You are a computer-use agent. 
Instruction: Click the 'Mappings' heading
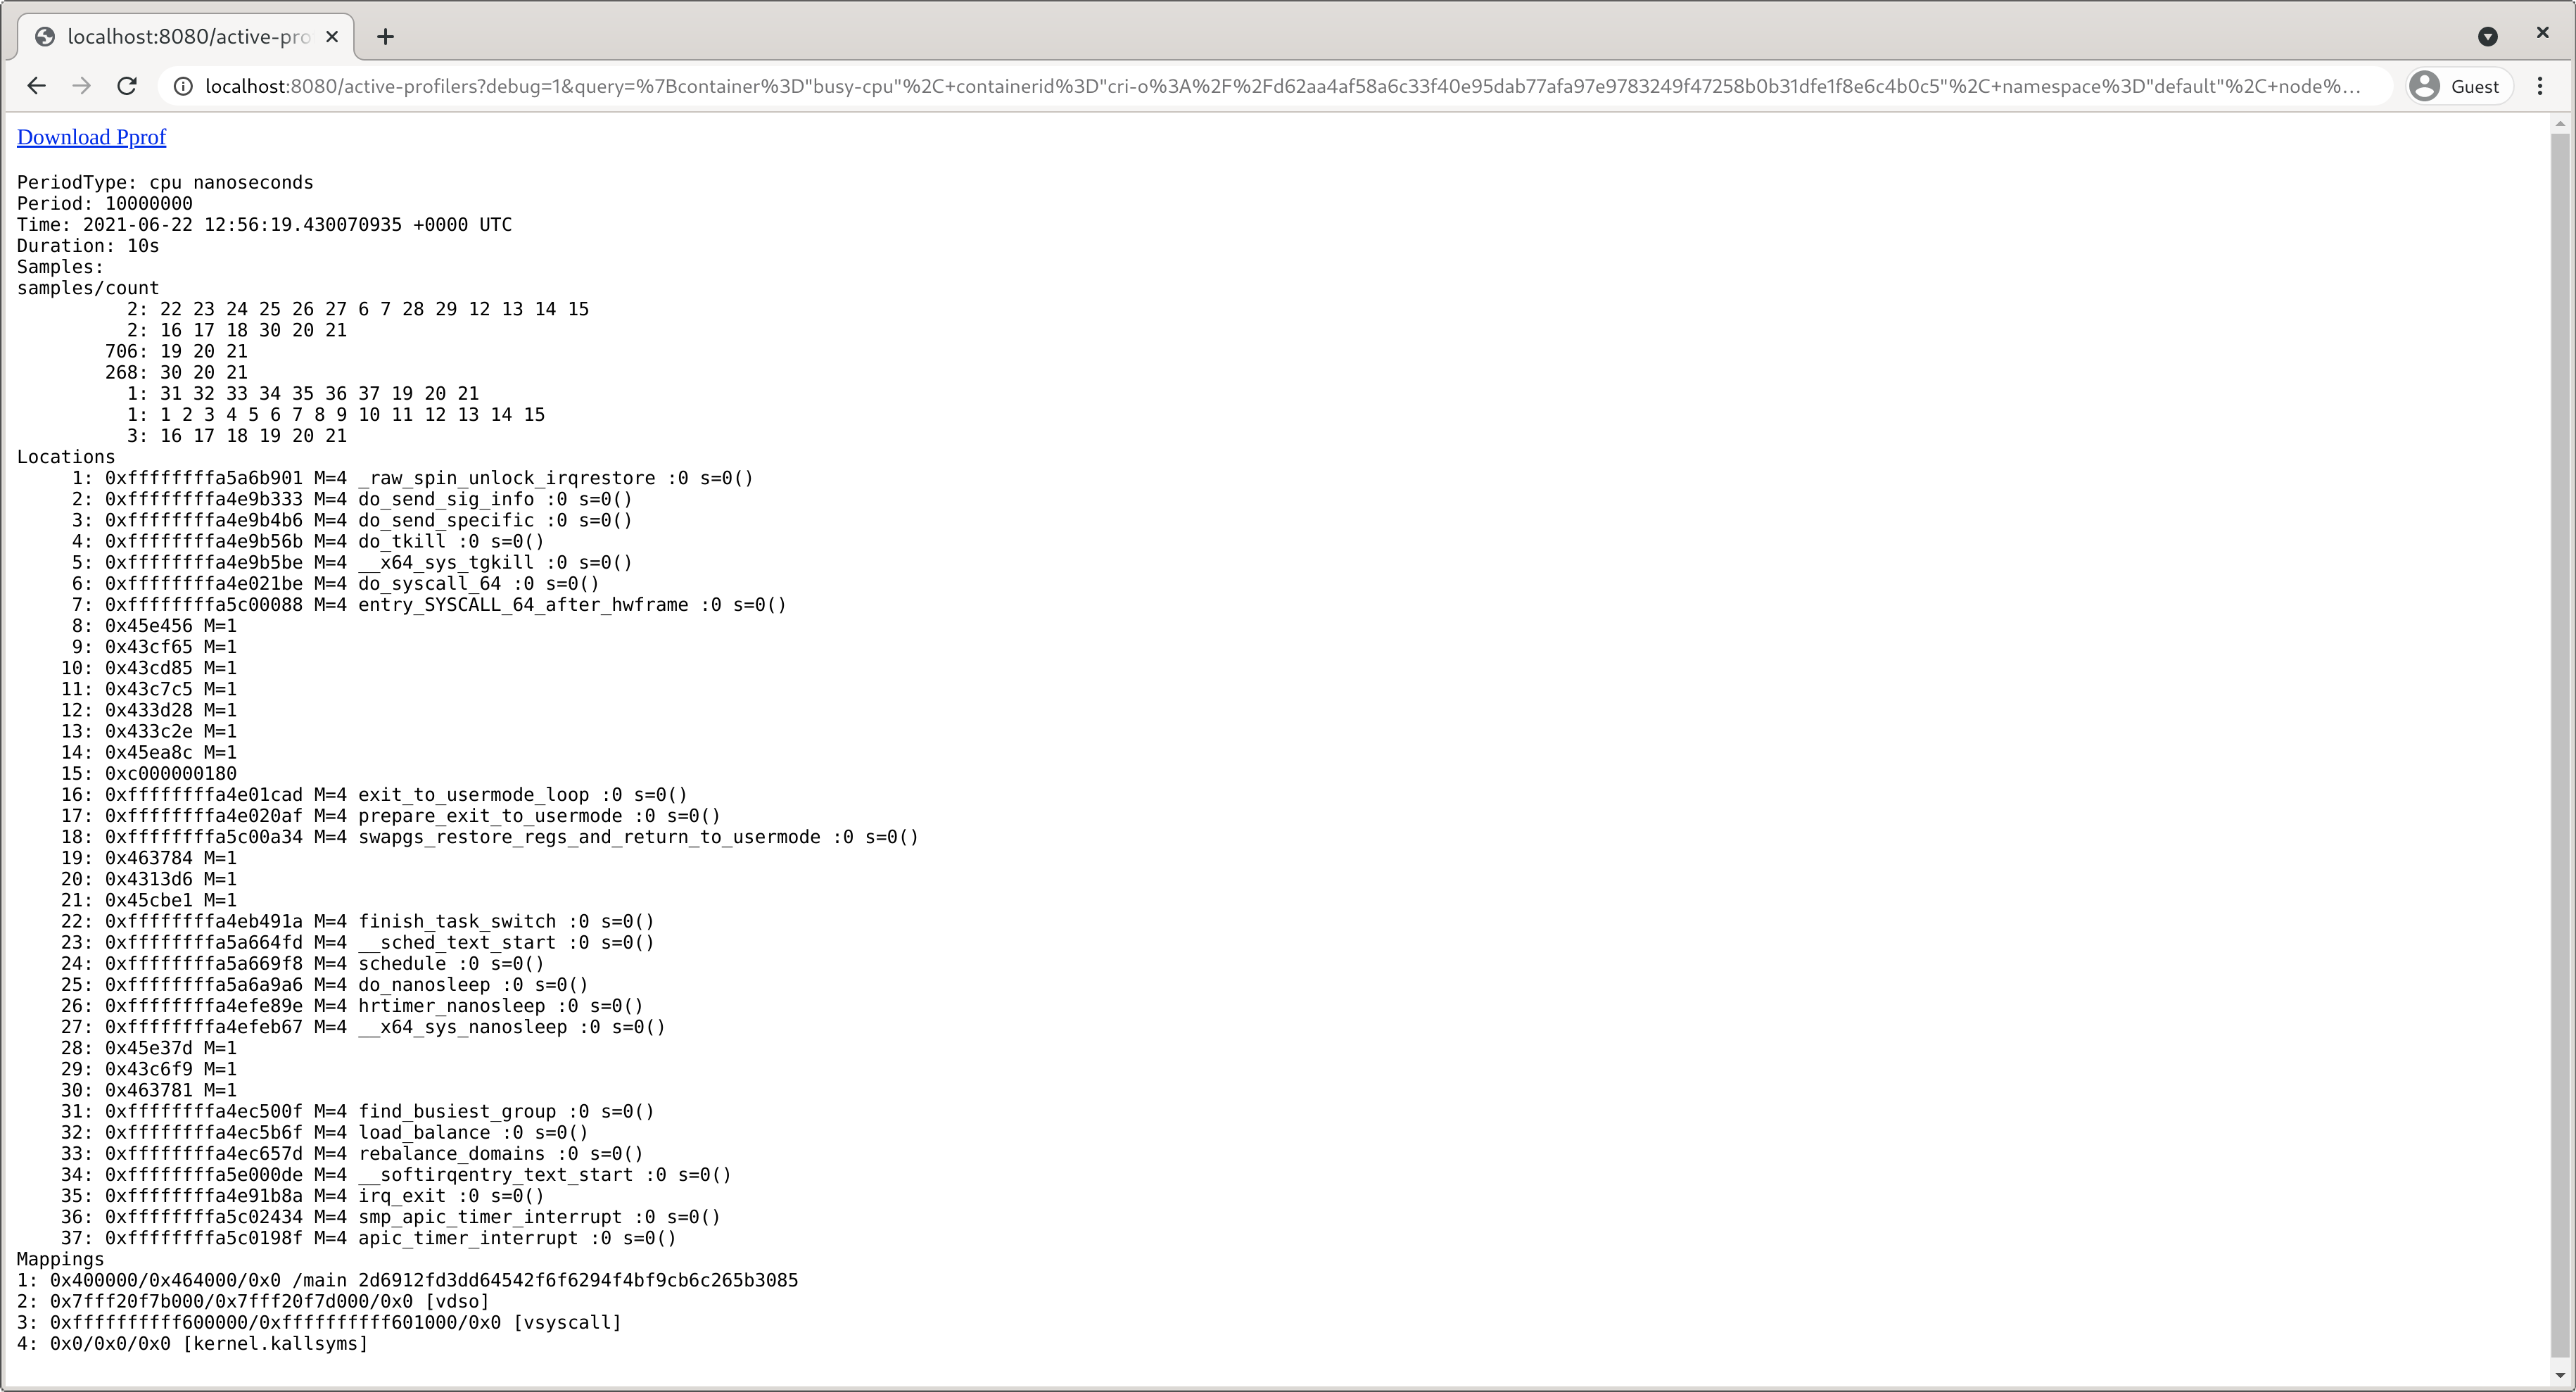[61, 1260]
